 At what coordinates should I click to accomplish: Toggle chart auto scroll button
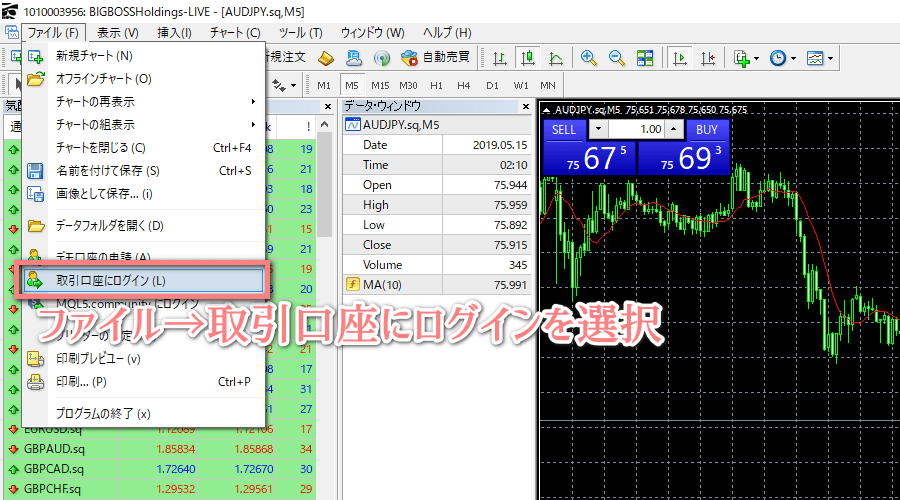(680, 58)
